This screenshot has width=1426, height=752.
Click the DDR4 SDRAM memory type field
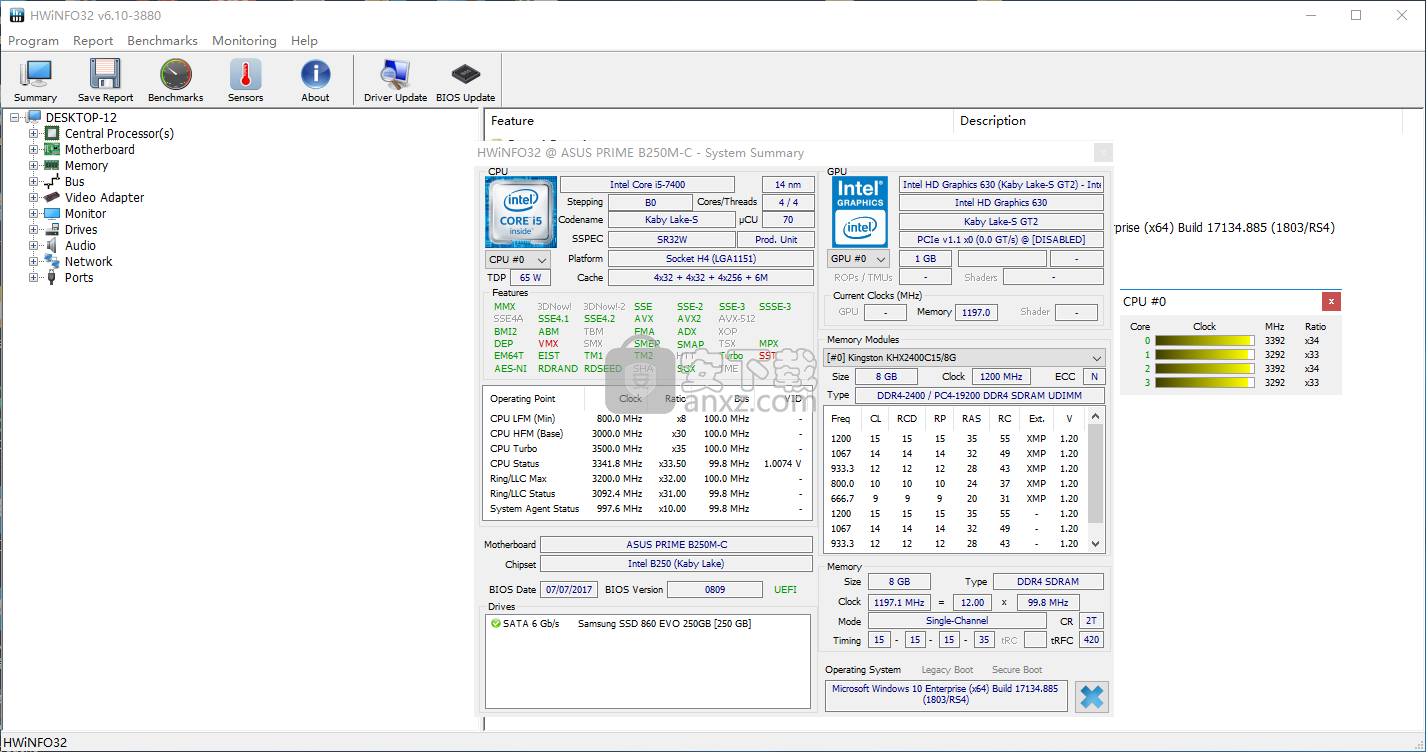tap(1050, 581)
